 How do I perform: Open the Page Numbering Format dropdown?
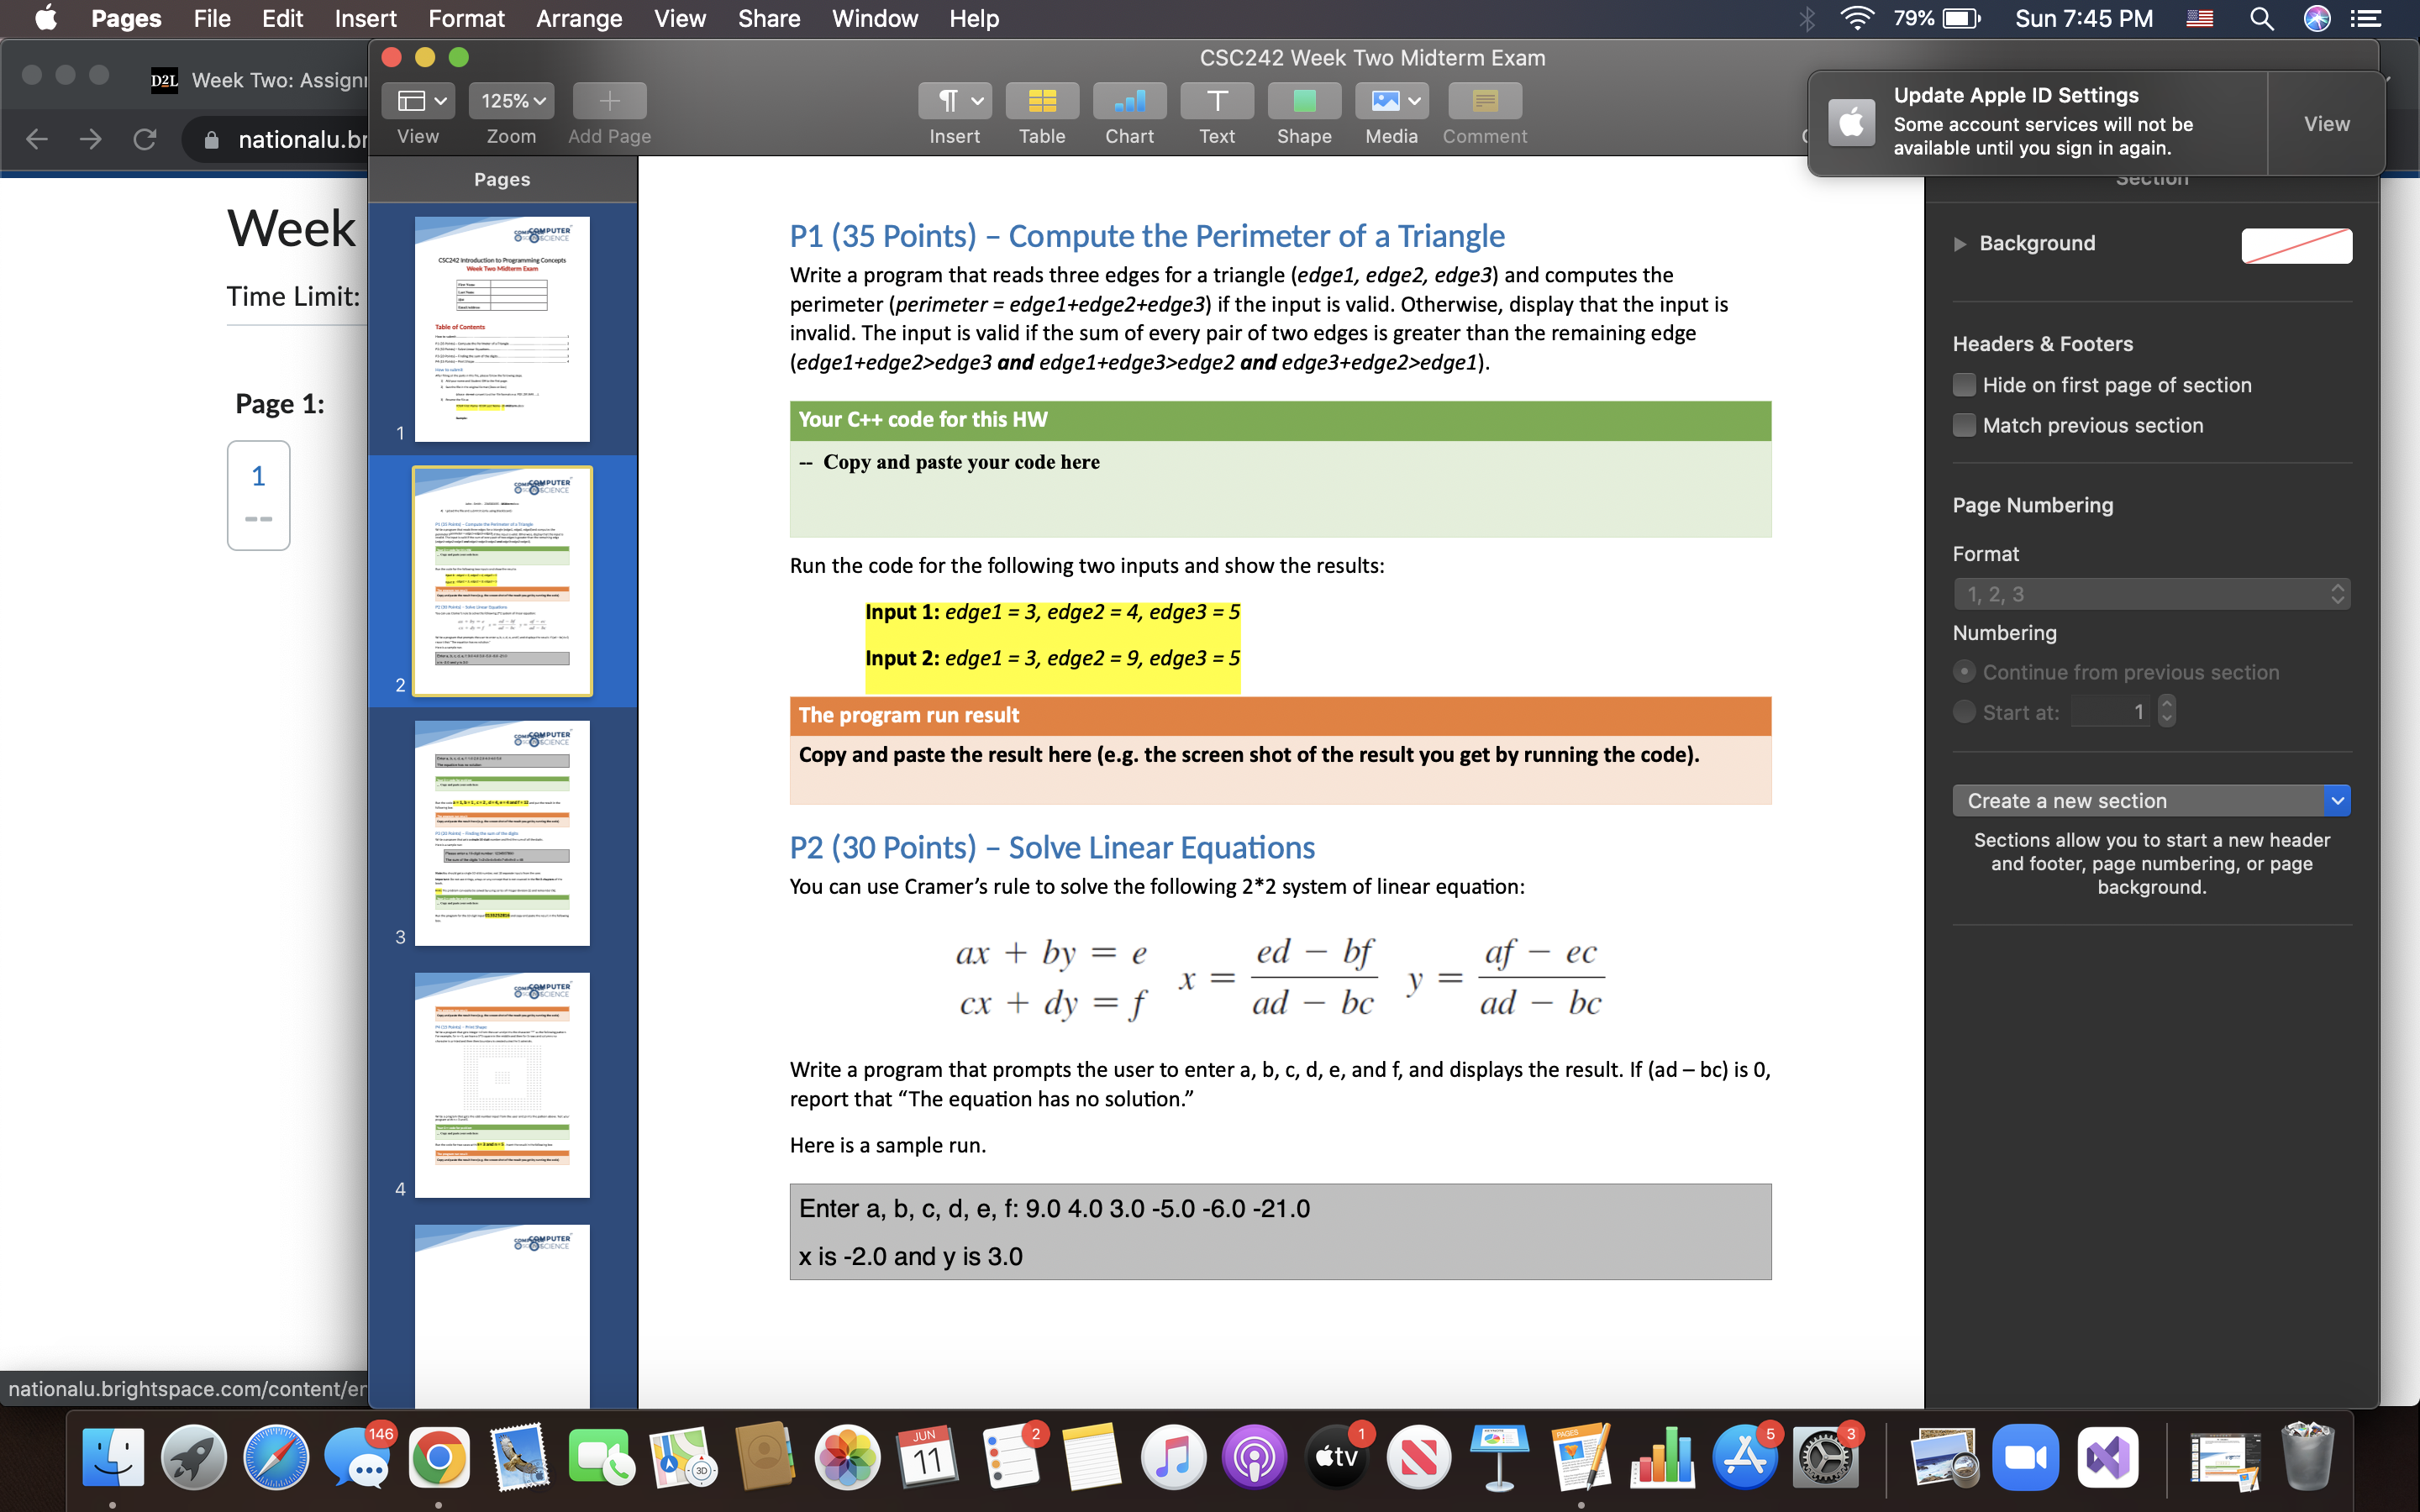(2150, 592)
